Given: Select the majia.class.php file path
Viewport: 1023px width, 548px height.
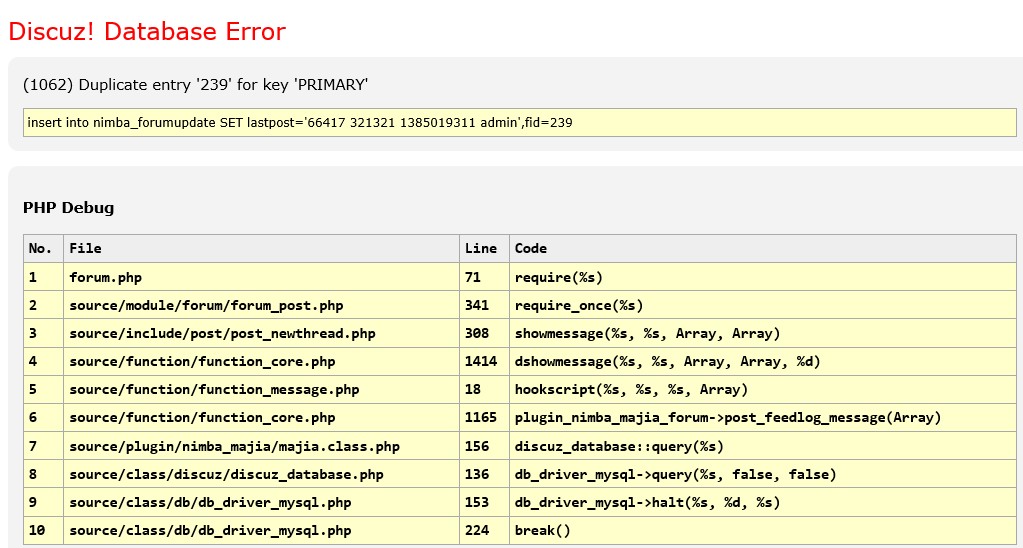Looking at the screenshot, I should click(234, 446).
